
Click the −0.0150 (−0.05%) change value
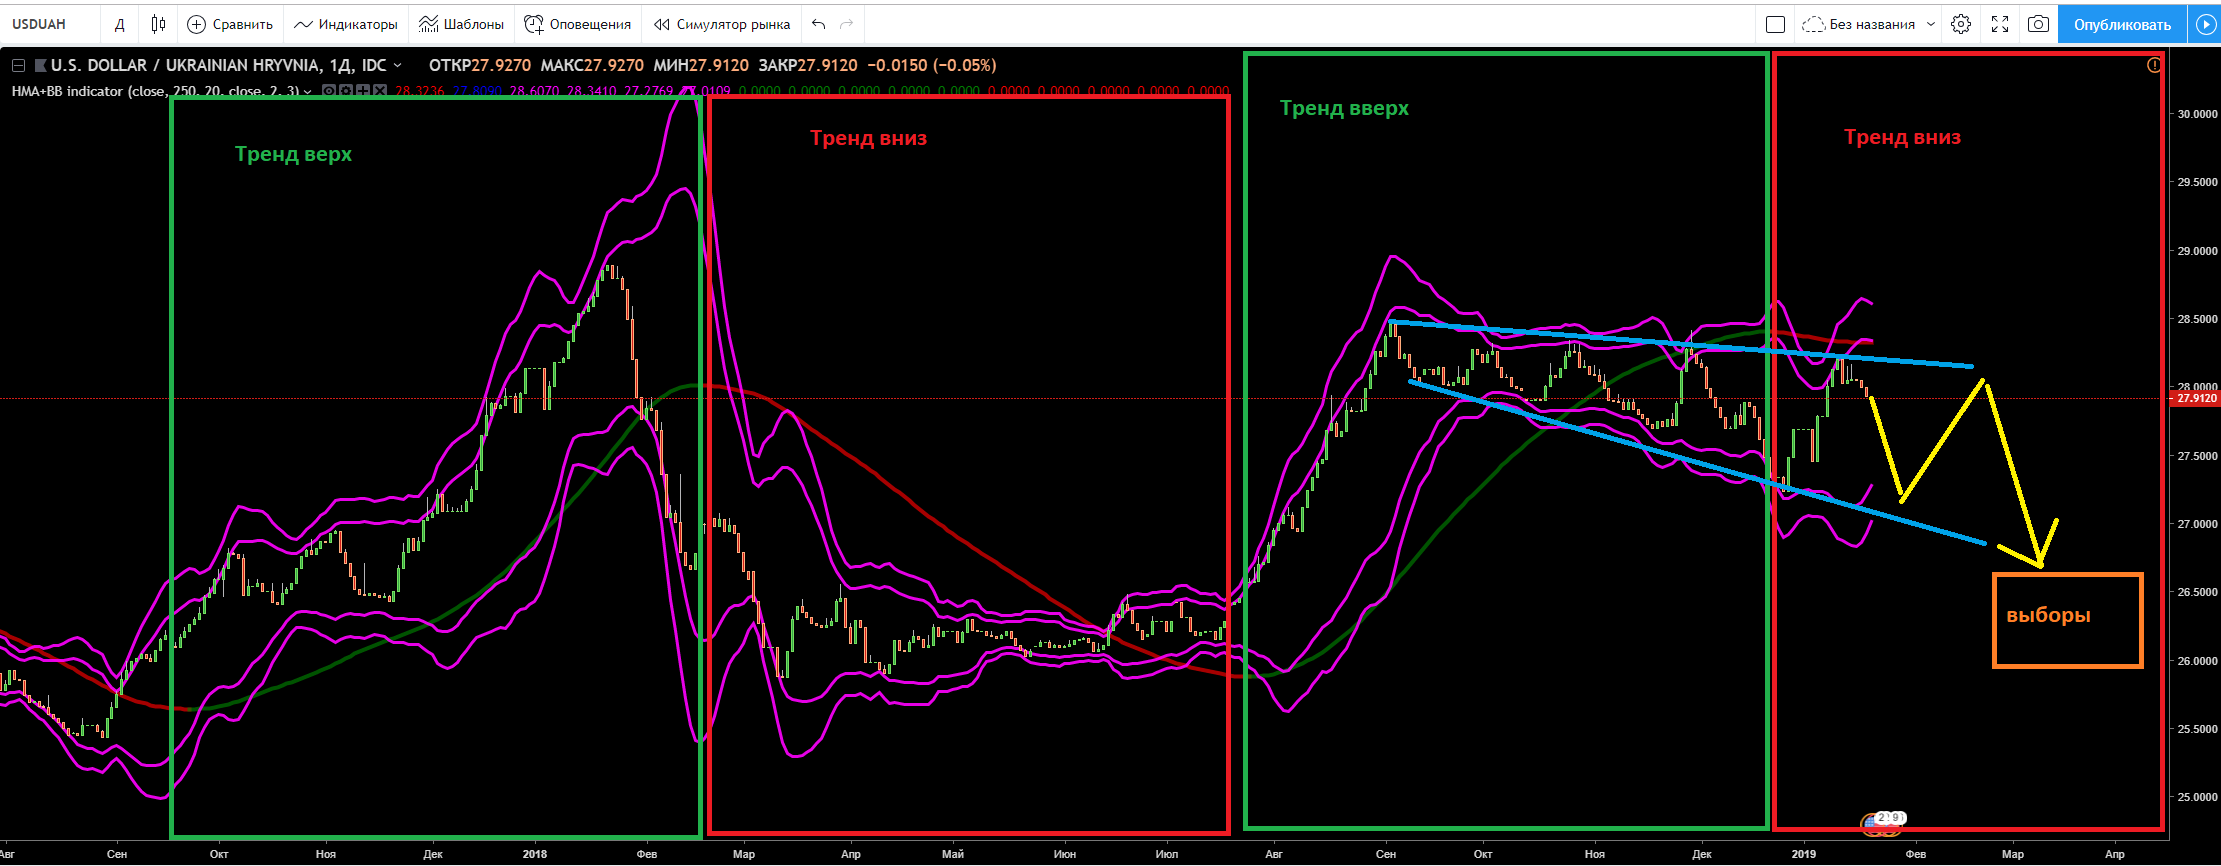[x=932, y=65]
